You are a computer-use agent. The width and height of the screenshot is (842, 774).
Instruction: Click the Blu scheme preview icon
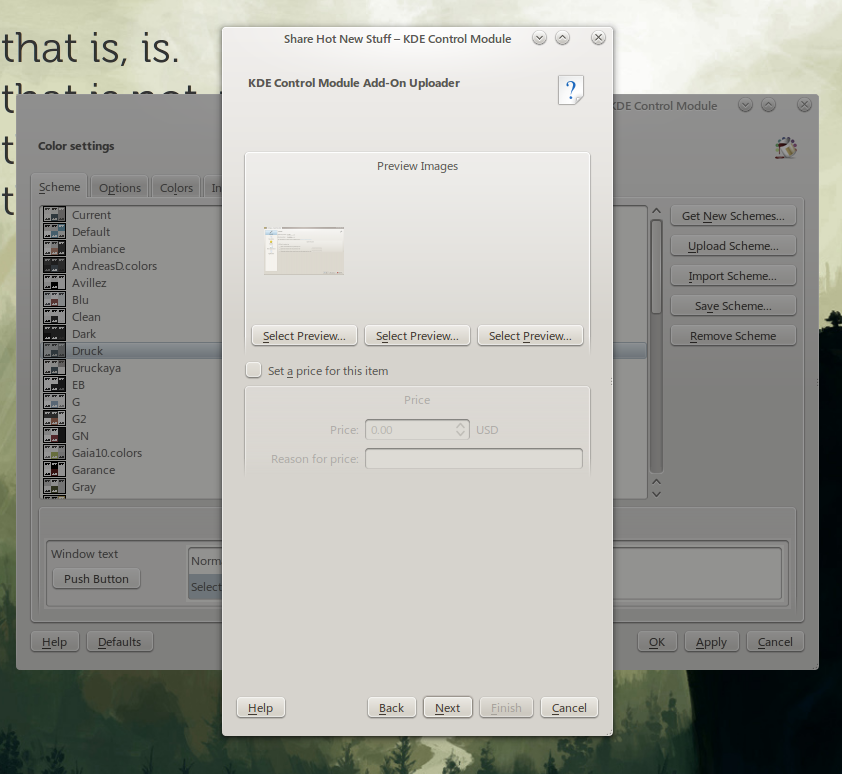point(54,300)
